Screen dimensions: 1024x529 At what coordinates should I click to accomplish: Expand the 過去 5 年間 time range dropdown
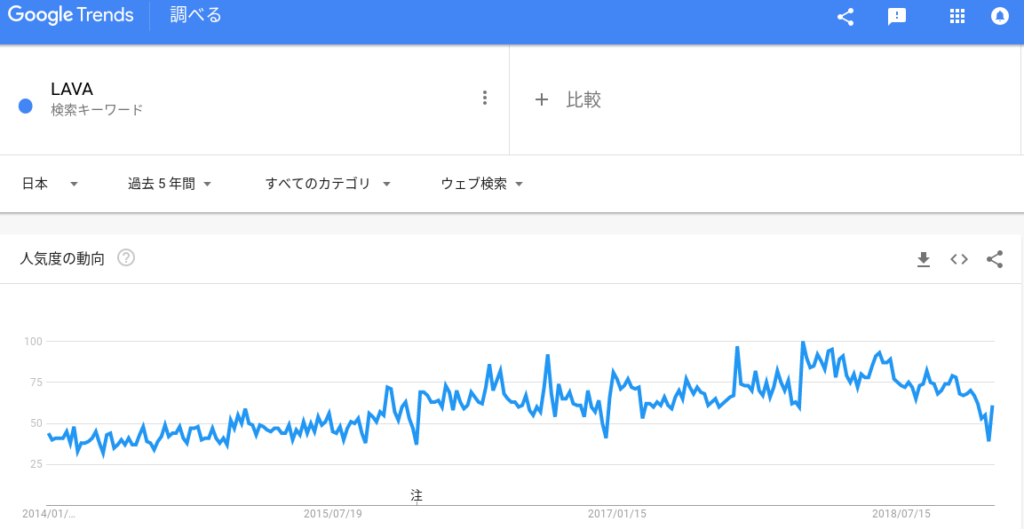point(170,184)
